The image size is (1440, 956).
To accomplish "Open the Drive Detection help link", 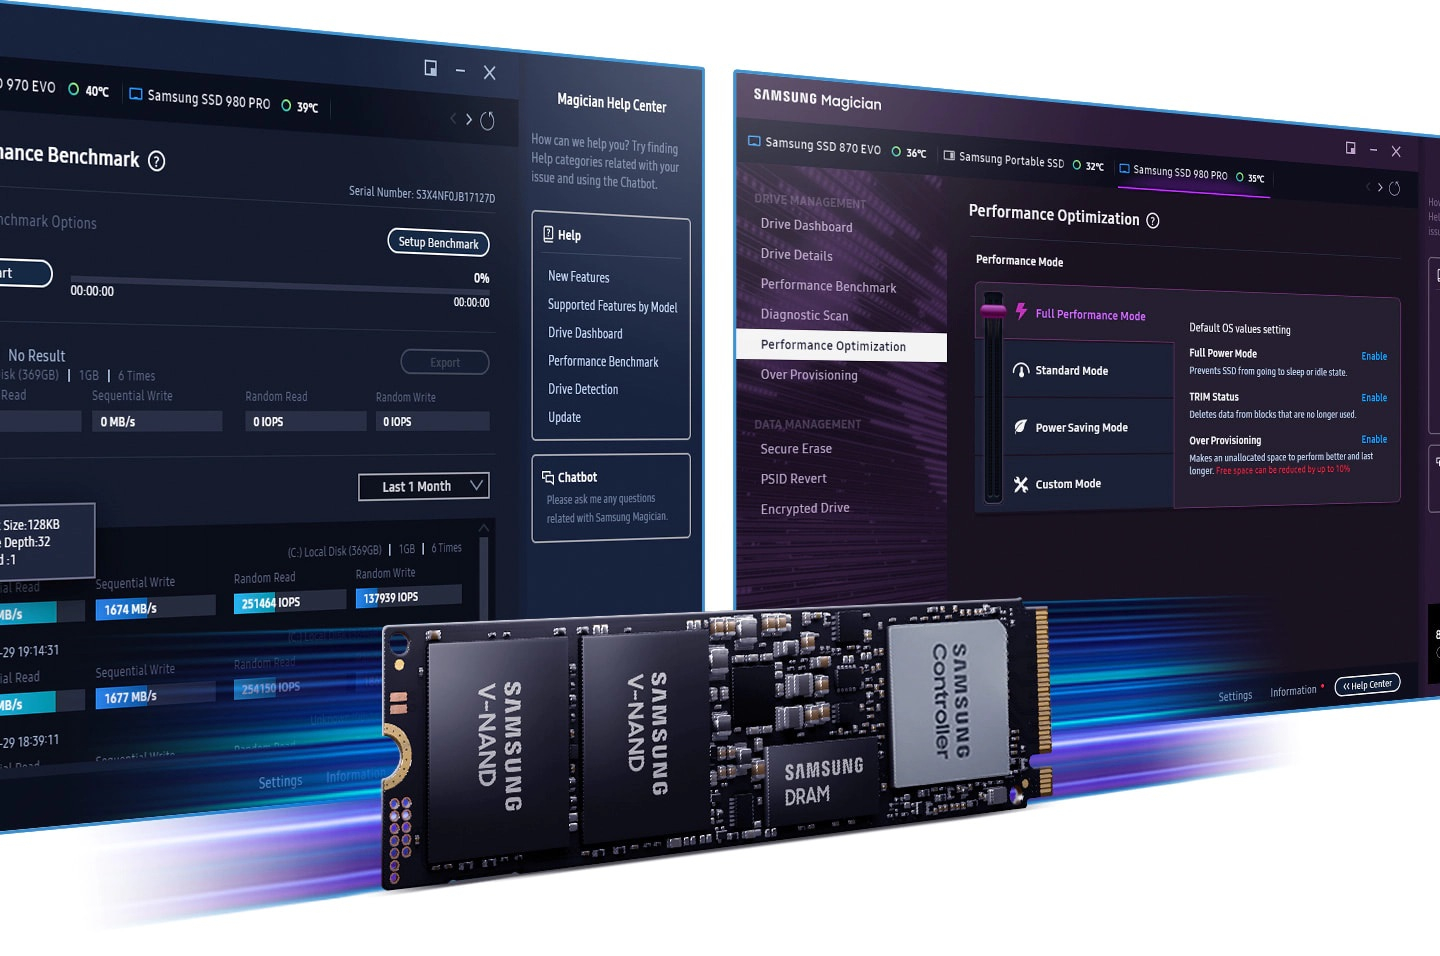I will click(x=583, y=389).
